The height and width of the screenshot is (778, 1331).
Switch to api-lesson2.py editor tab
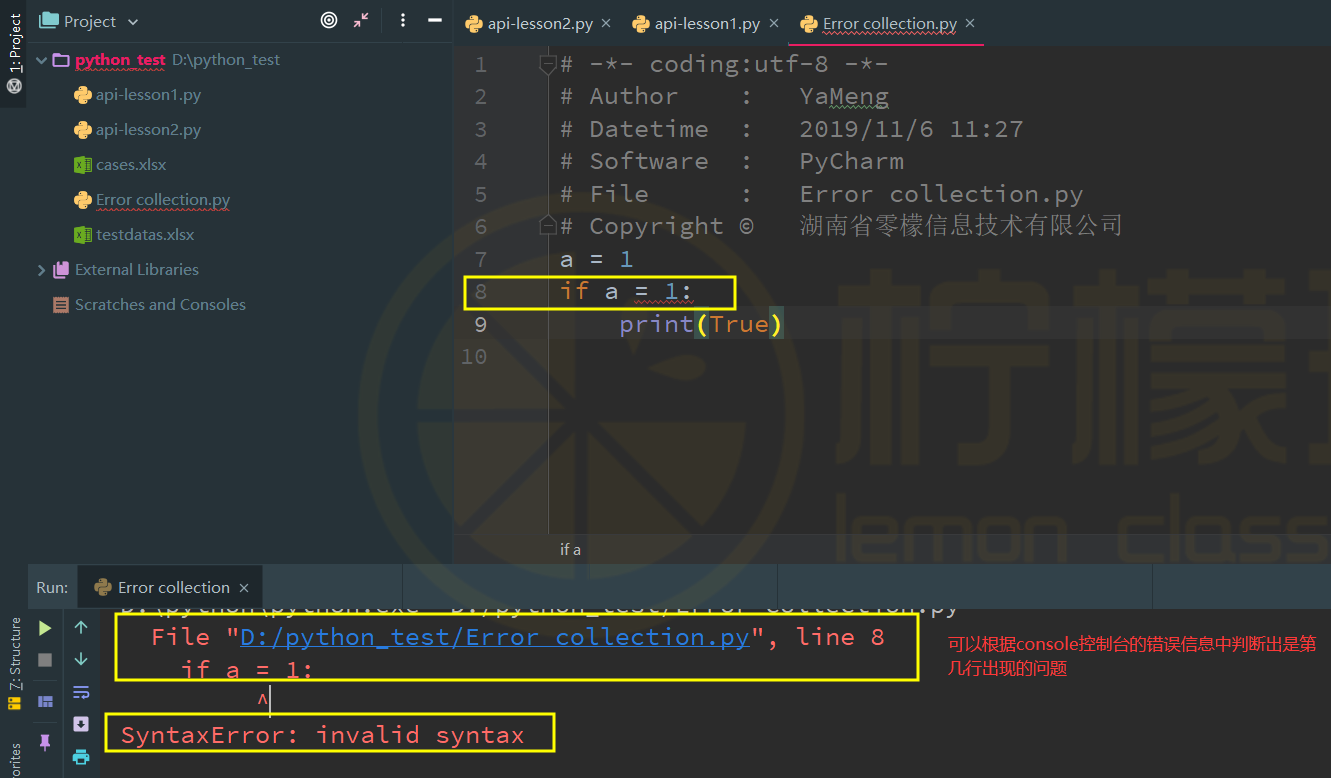(537, 23)
